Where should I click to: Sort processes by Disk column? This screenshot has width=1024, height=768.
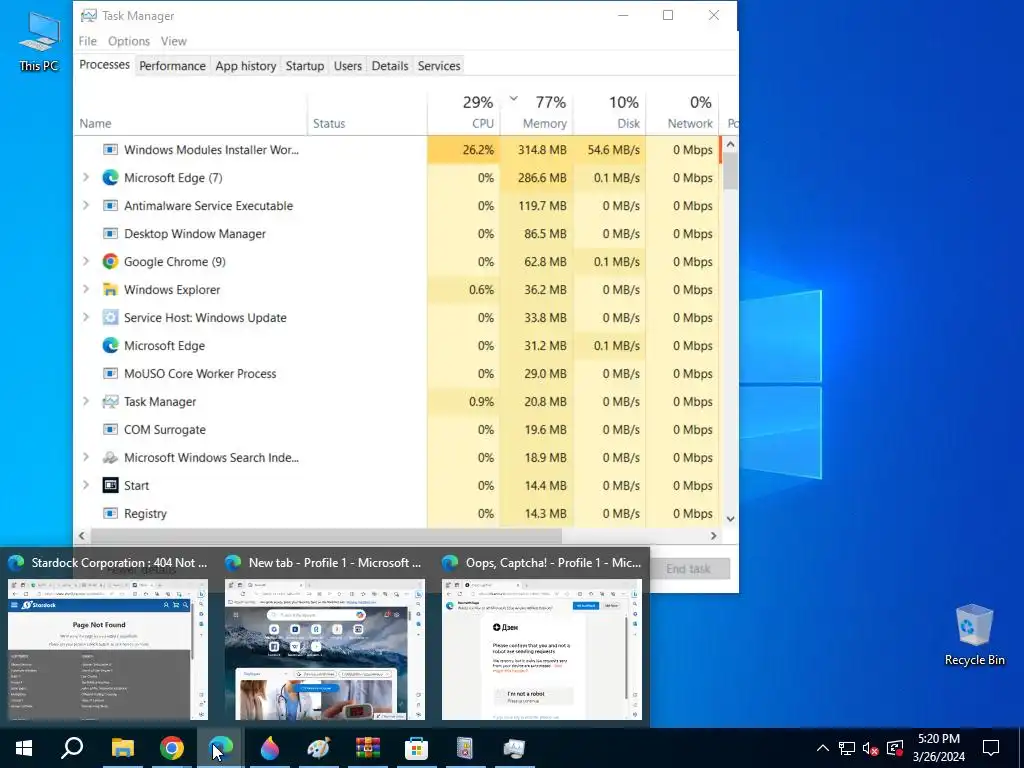609,112
